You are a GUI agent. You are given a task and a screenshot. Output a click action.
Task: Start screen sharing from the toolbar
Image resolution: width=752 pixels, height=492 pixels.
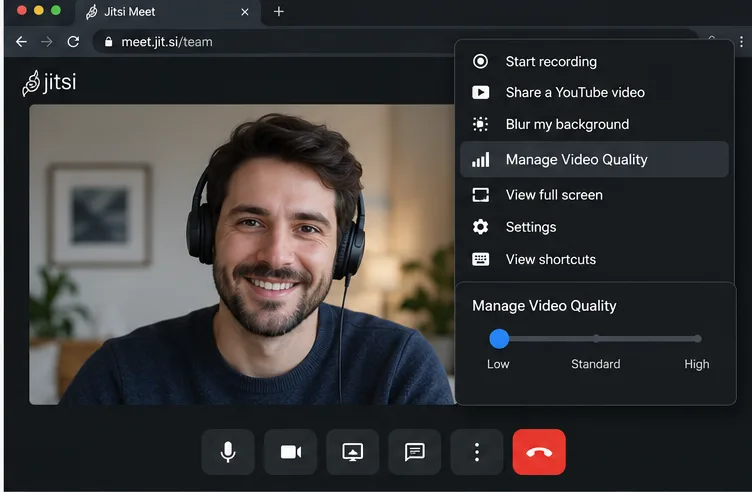[x=352, y=452]
